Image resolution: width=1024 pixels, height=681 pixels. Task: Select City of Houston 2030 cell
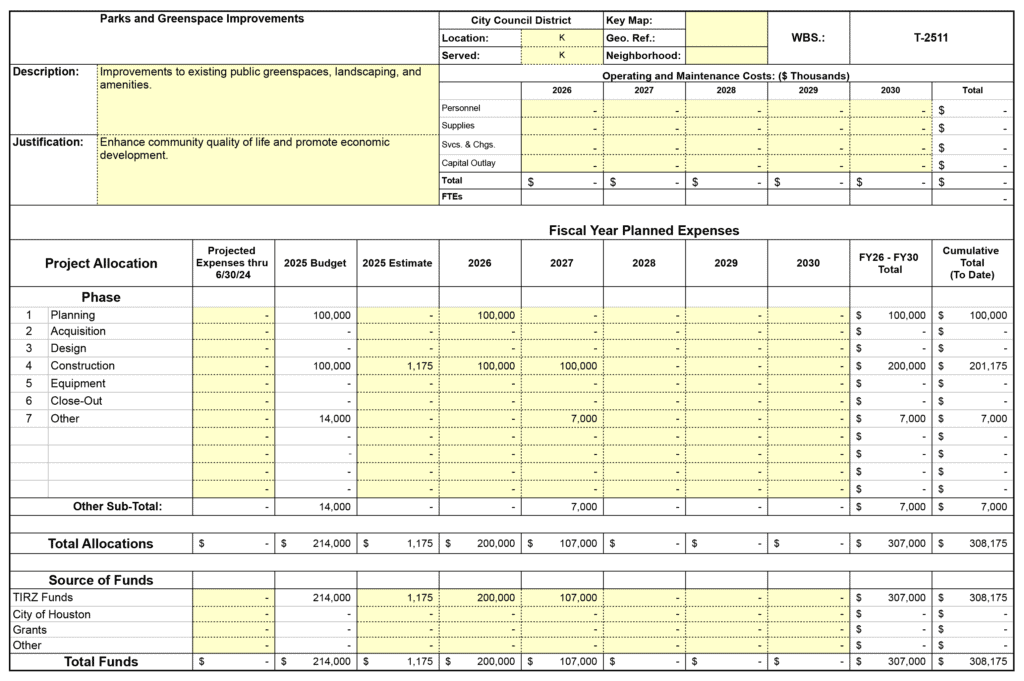[808, 614]
